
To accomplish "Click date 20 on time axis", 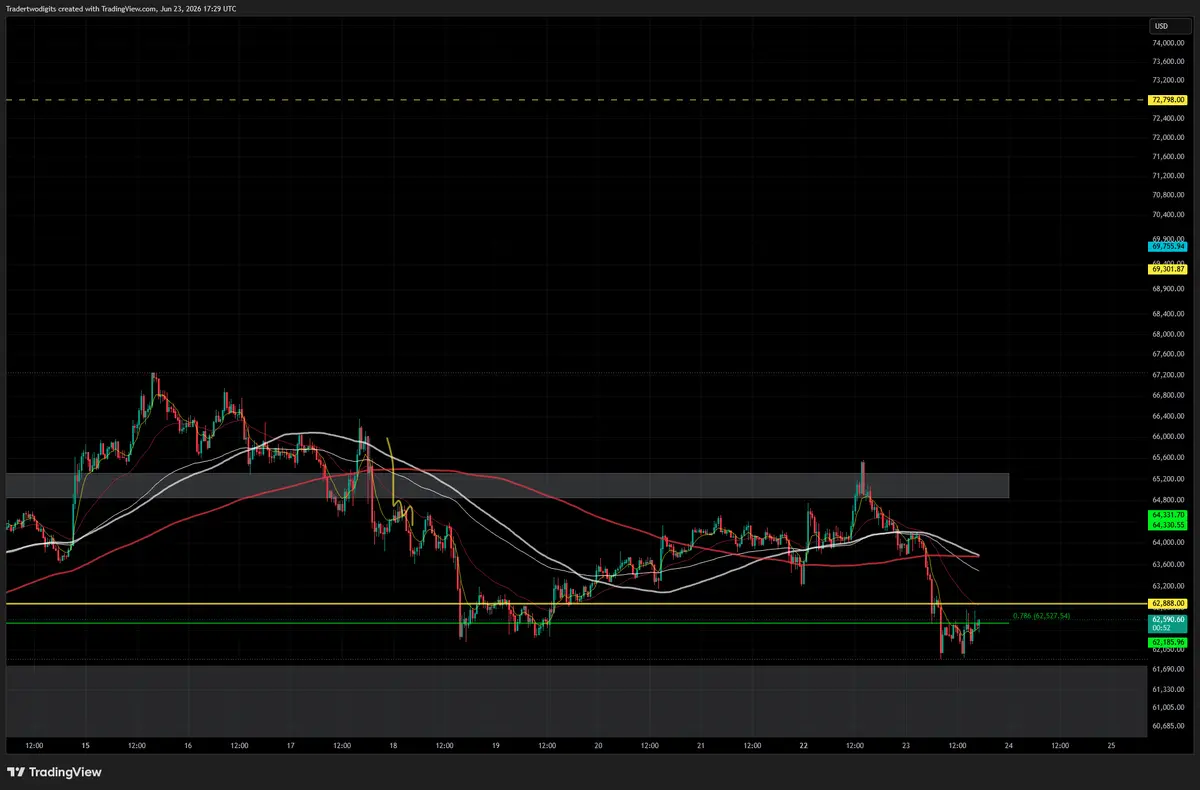I will click(598, 745).
